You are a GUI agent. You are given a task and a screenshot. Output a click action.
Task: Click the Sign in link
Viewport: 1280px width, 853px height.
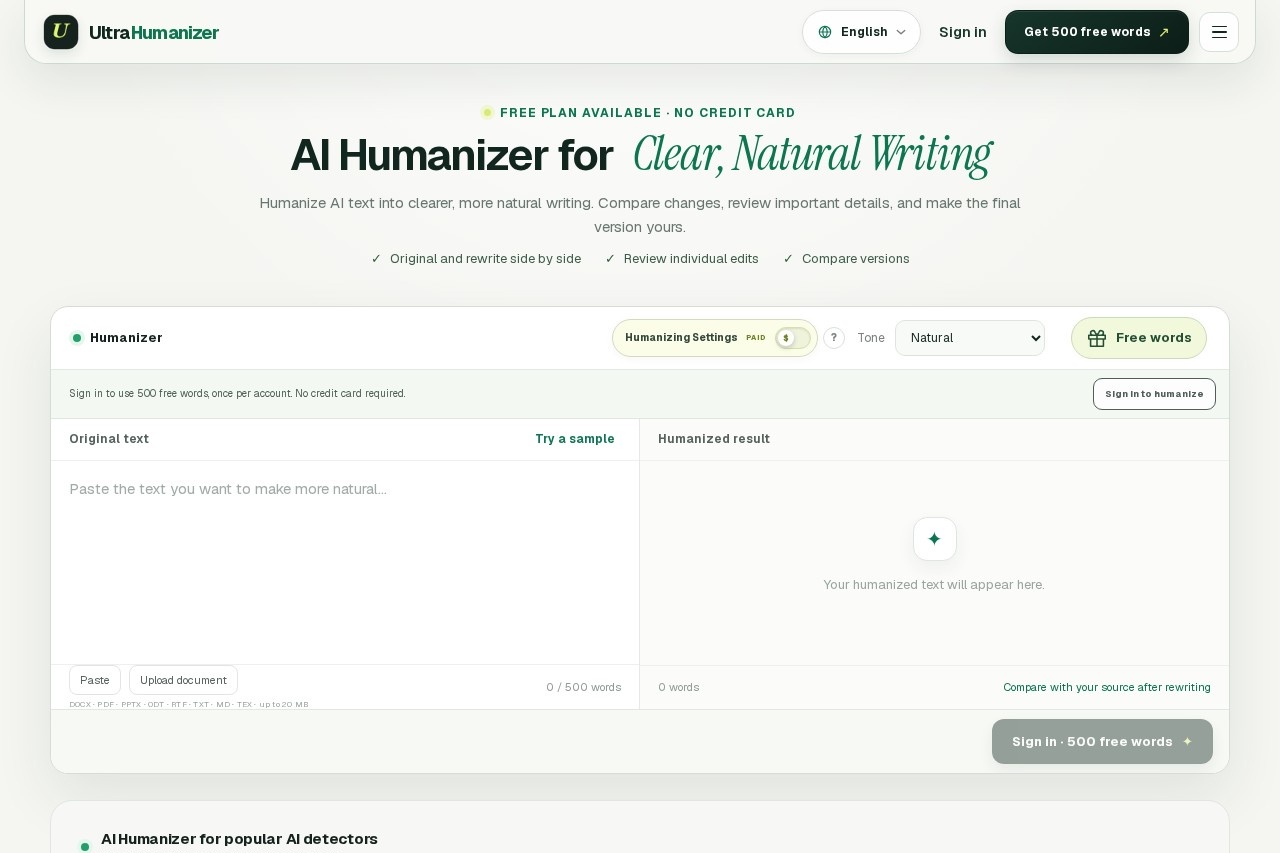(963, 32)
